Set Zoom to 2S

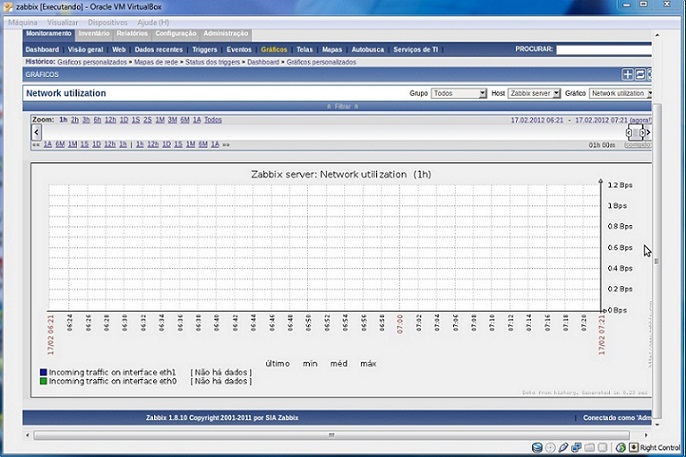coord(147,120)
